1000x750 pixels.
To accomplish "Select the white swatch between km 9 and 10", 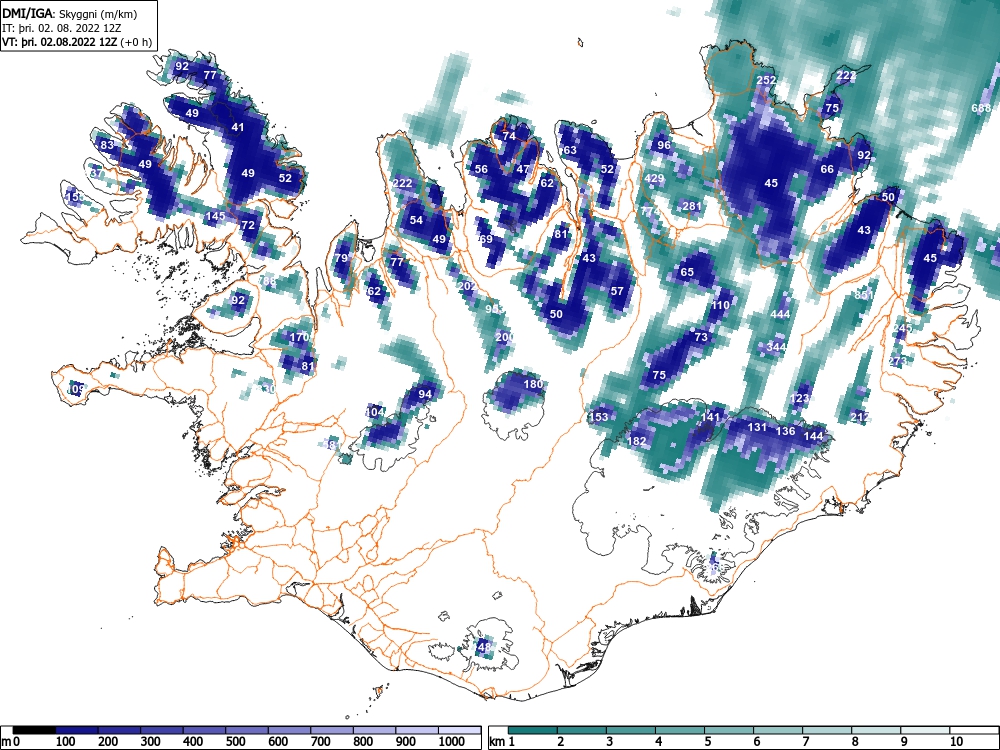I will (x=925, y=730).
